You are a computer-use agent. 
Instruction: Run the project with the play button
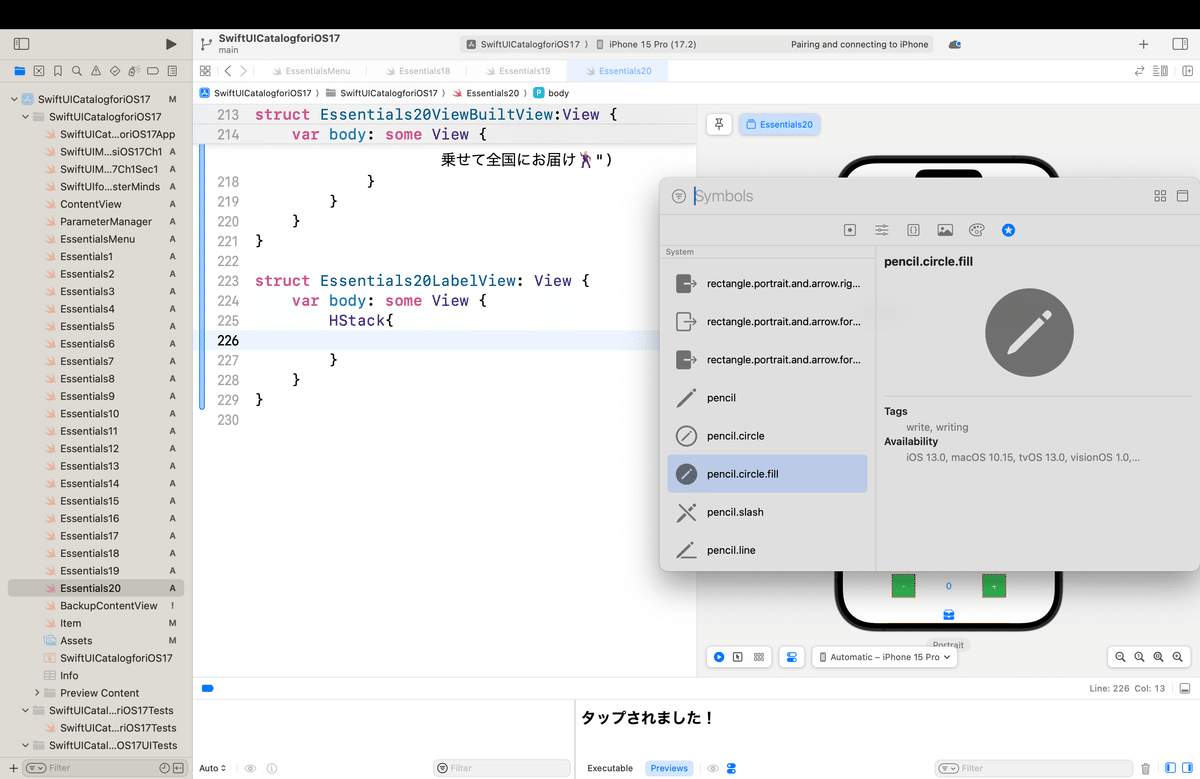(x=171, y=44)
